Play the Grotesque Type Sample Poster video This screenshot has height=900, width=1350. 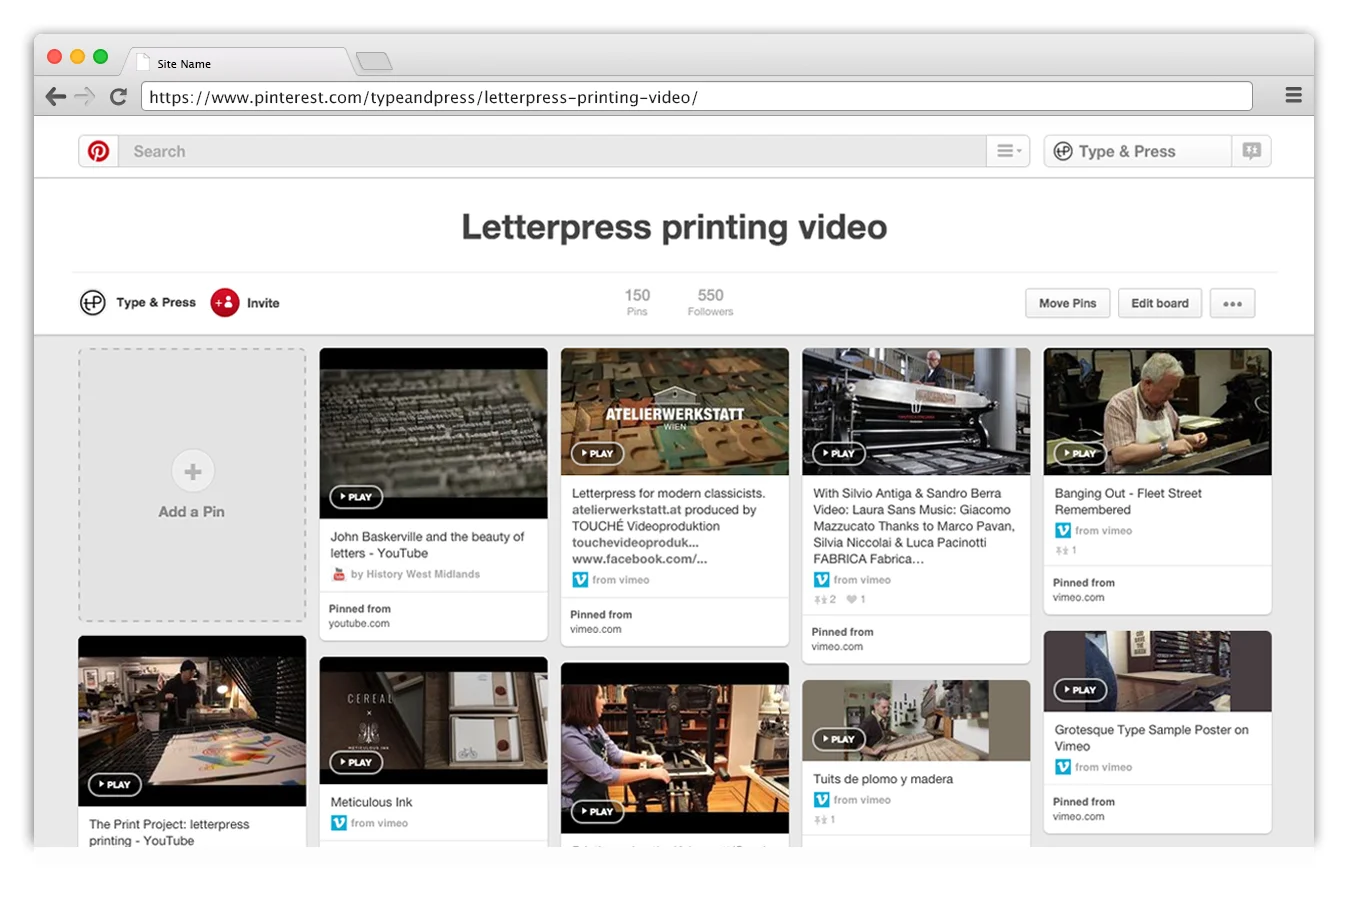(1079, 690)
